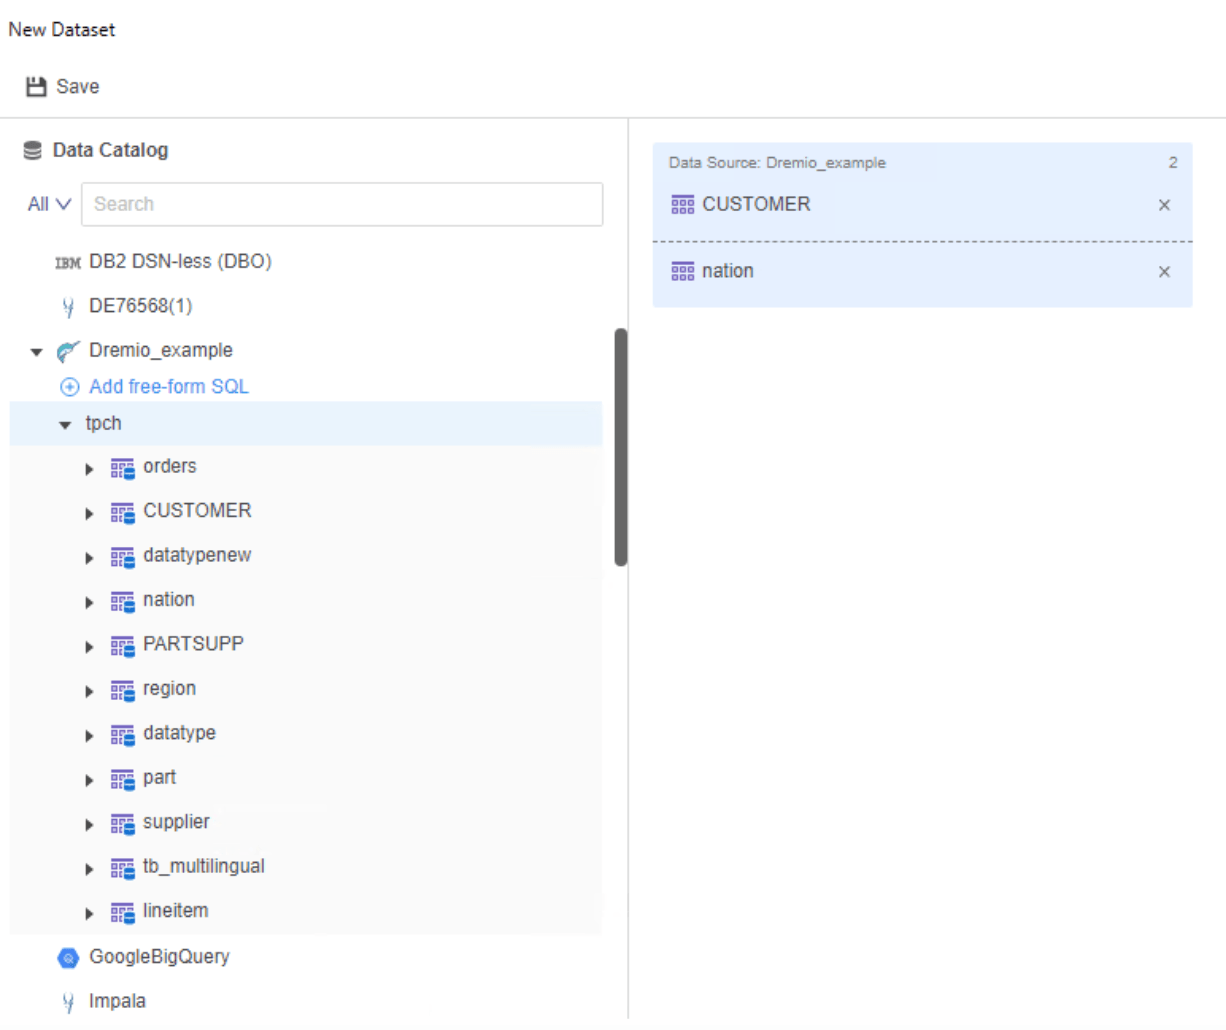Click the PARTSUPP table icon
1226x1030 pixels.
pyautogui.click(x=122, y=645)
